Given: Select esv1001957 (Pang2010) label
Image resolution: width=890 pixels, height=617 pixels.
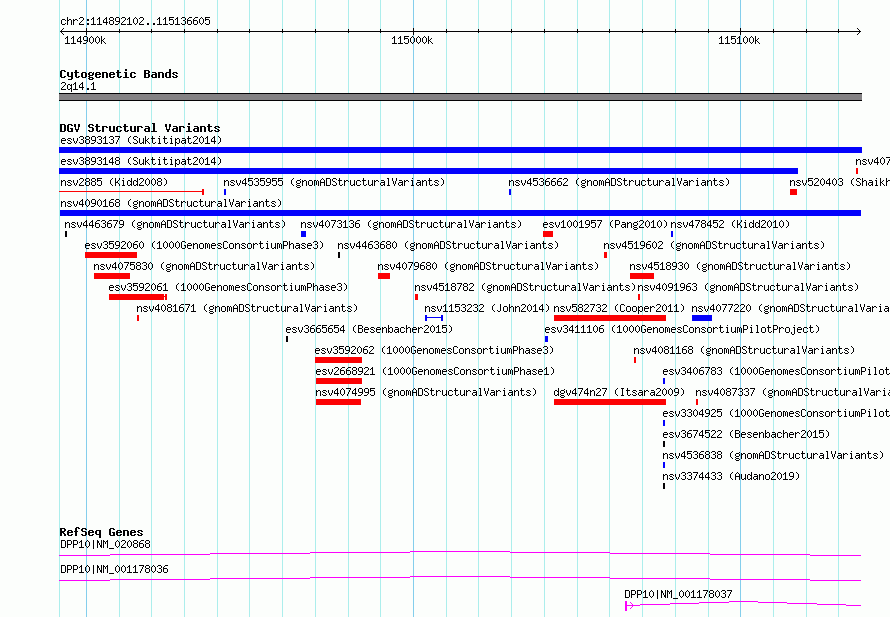Looking at the screenshot, I should point(605,224).
